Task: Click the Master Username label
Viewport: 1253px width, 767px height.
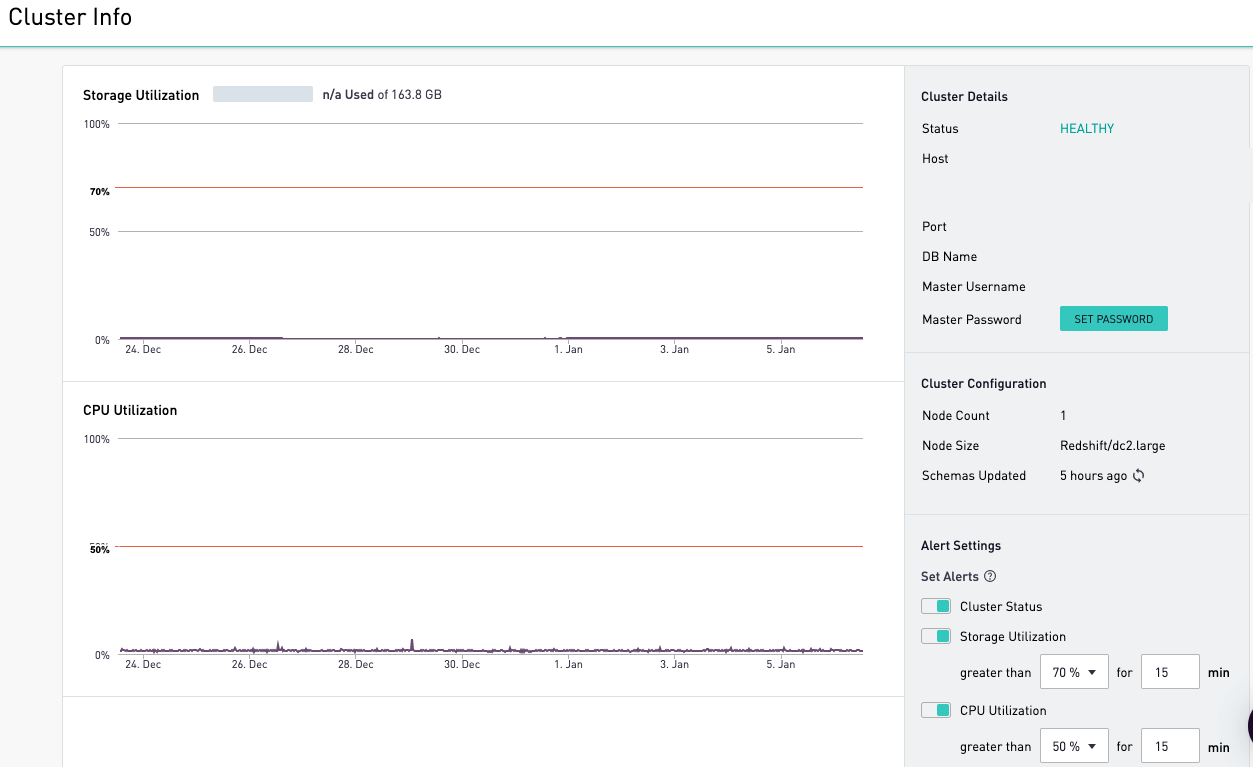Action: [974, 287]
